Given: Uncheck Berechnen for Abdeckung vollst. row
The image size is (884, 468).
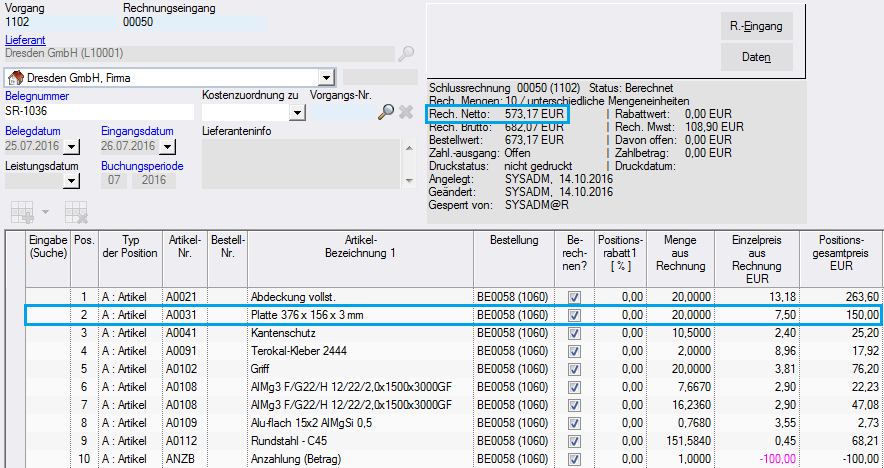Looking at the screenshot, I should 574,297.
